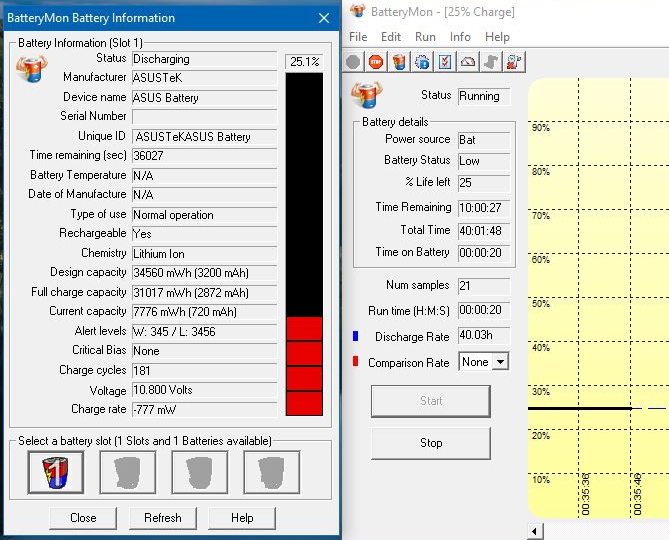Click the Manufacturer field ASUSTeK
669x540 pixels.
[204, 78]
